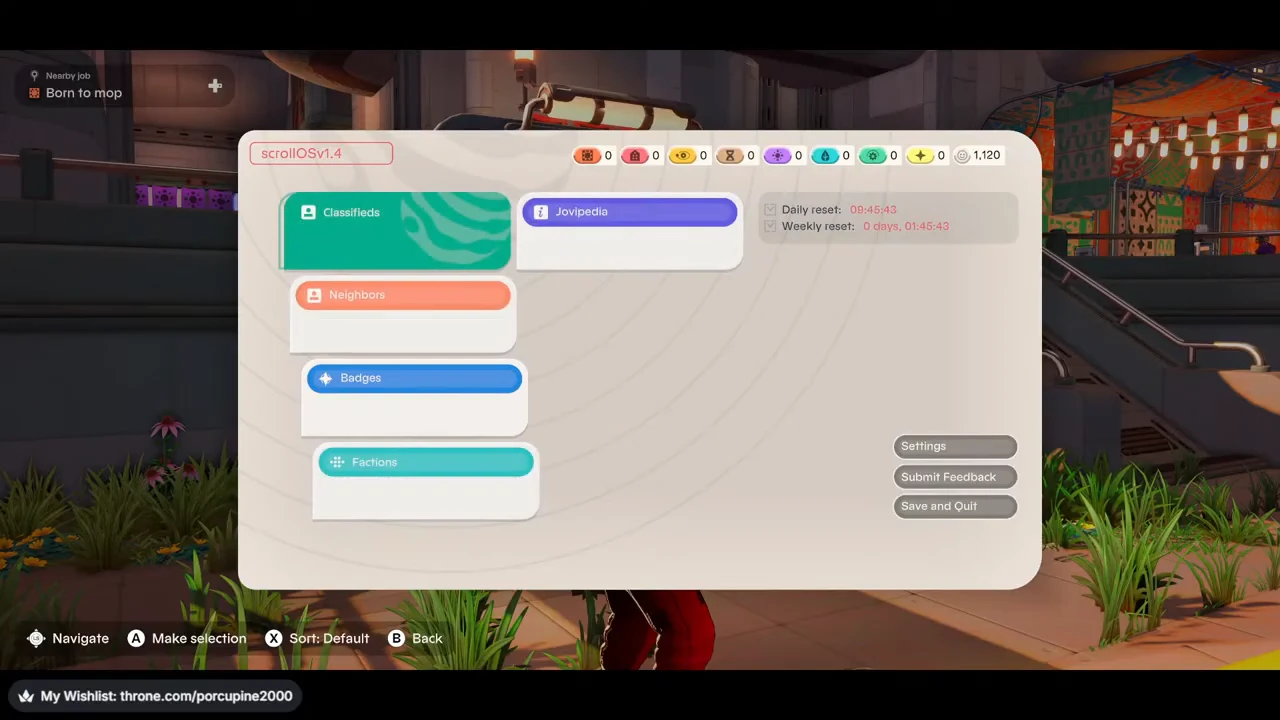This screenshot has width=1280, height=720.
Task: Choose Save and Quit
Action: click(955, 506)
